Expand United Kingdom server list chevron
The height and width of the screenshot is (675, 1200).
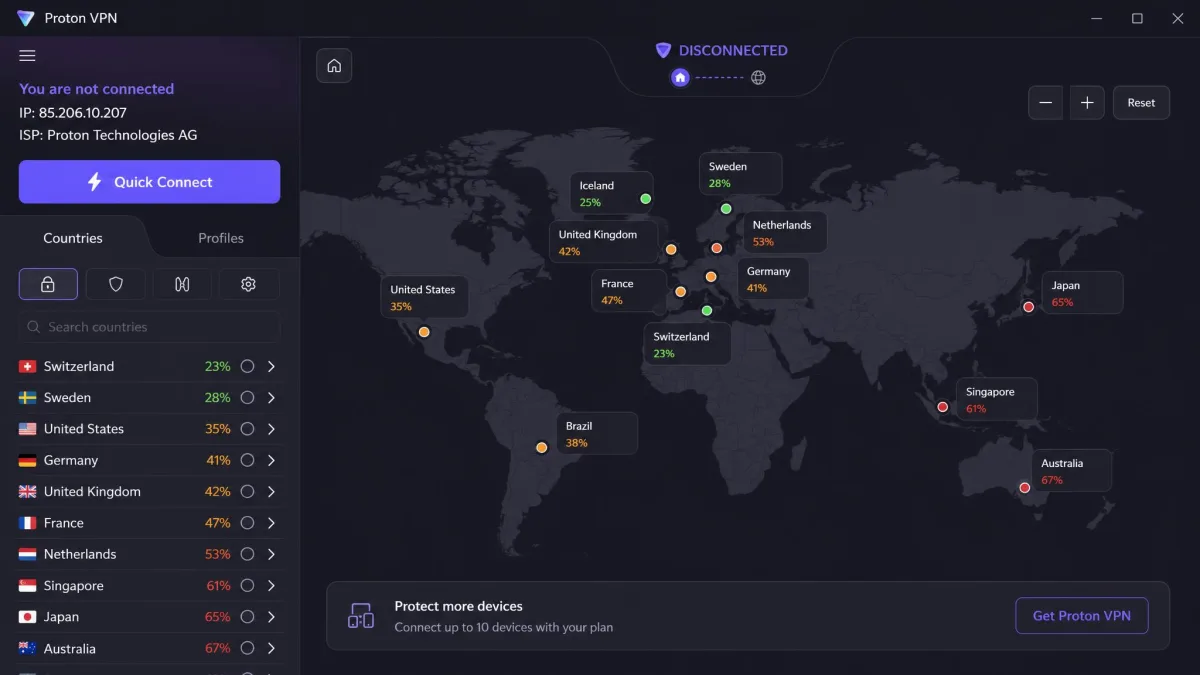[271, 491]
